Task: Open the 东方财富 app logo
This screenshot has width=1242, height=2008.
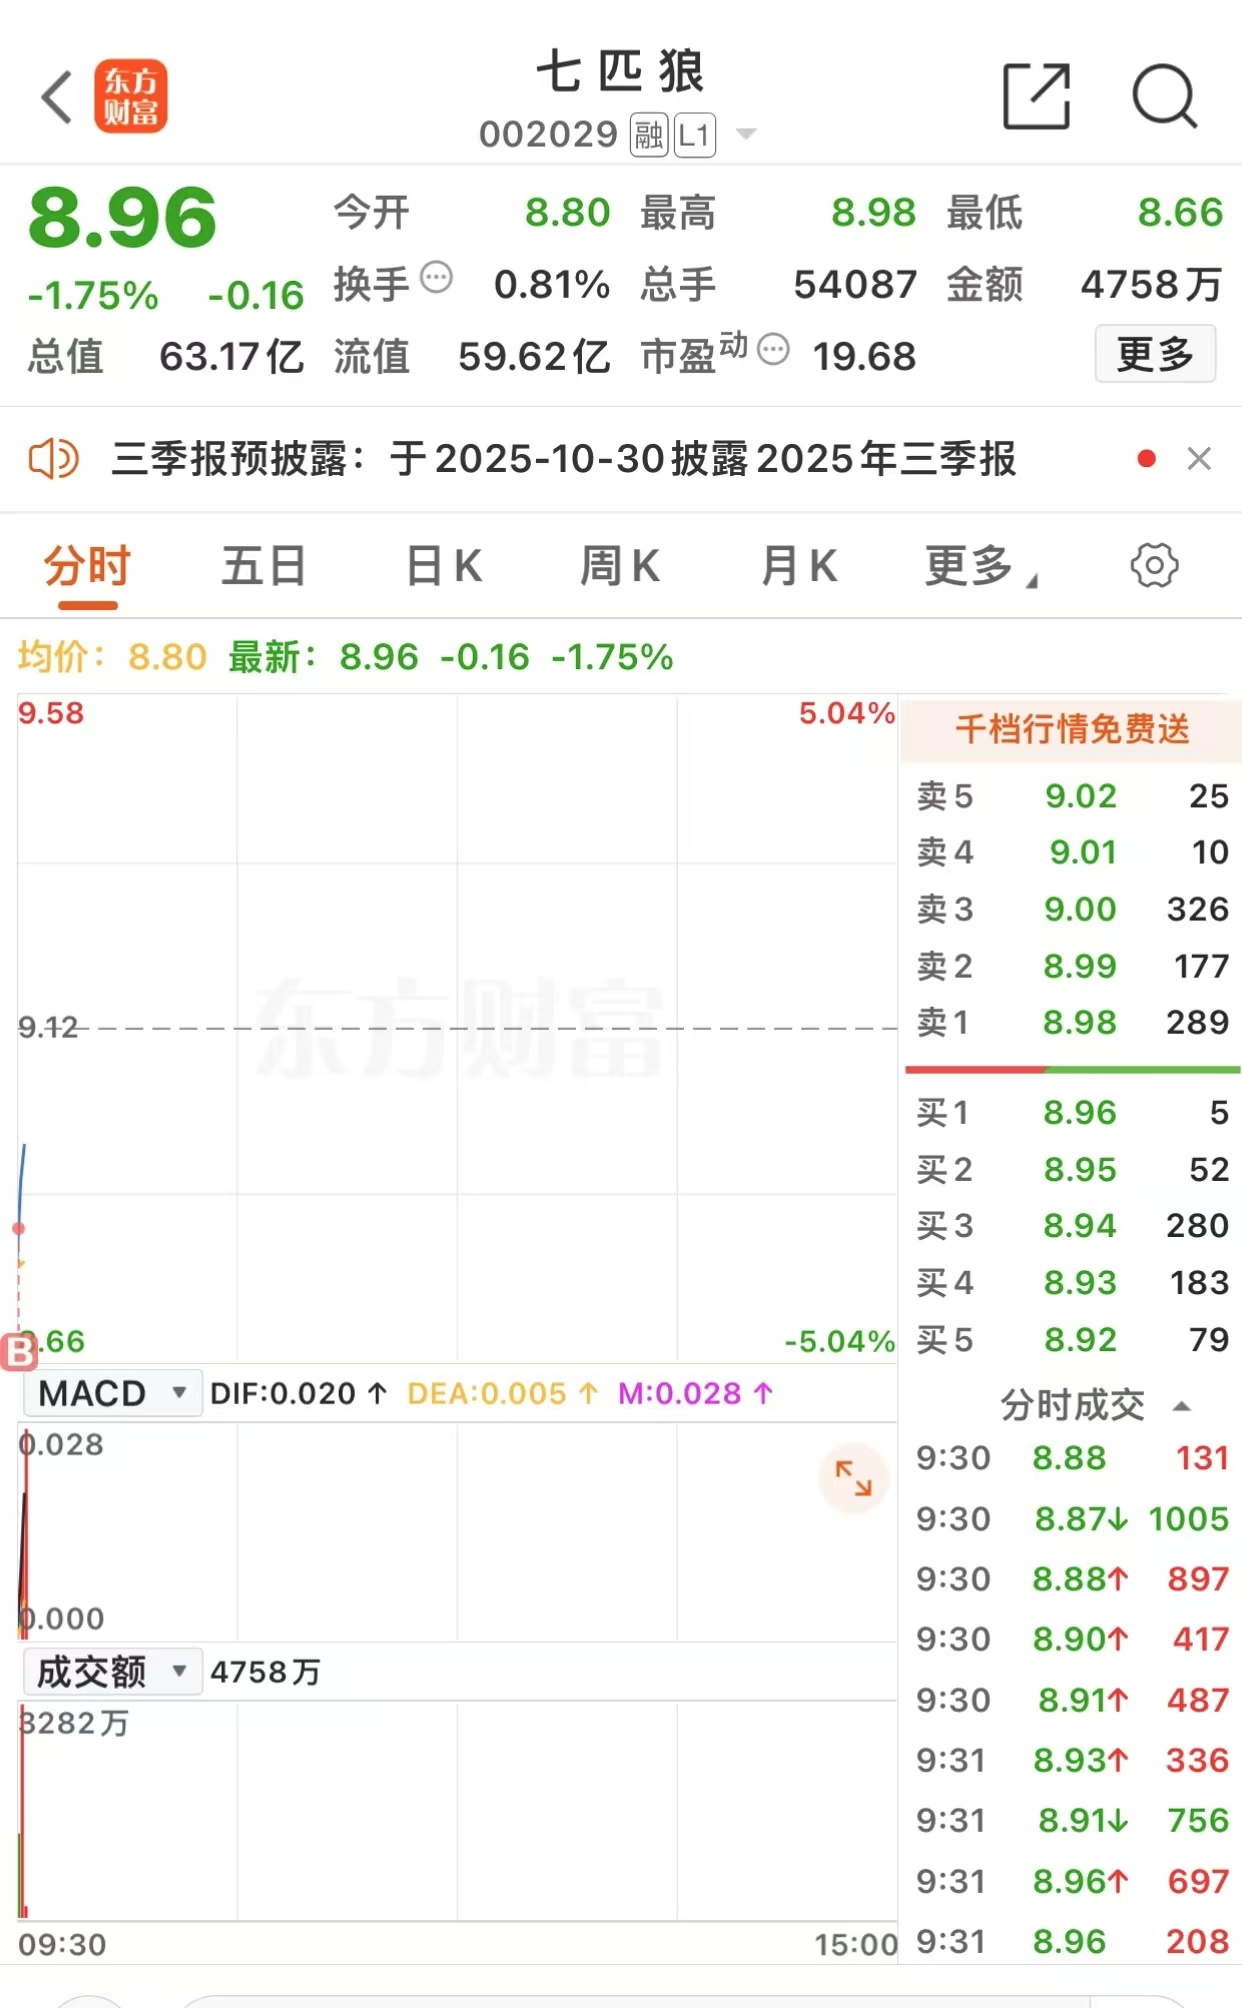Action: 131,96
